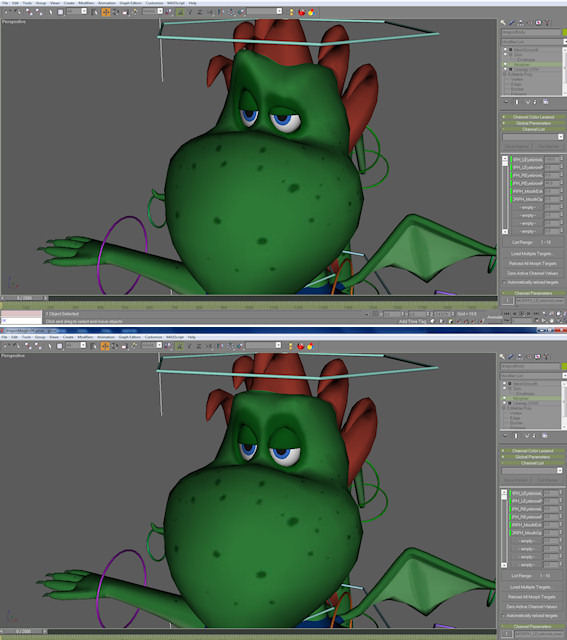This screenshot has height=640, width=567.
Task: Select the Move tool in upper window toolbar
Action: [x=106, y=12]
